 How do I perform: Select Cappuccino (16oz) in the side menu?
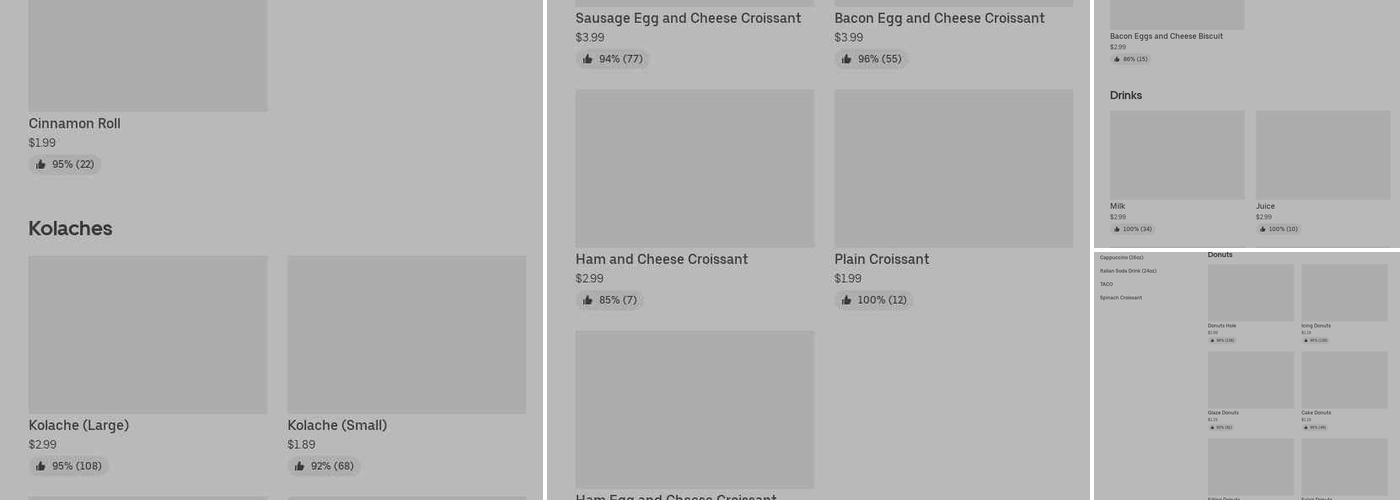(x=1122, y=258)
